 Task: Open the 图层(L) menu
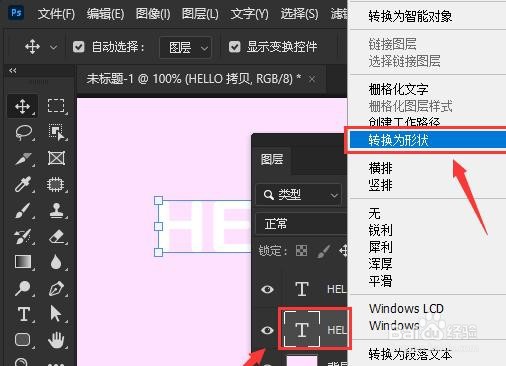(x=200, y=14)
